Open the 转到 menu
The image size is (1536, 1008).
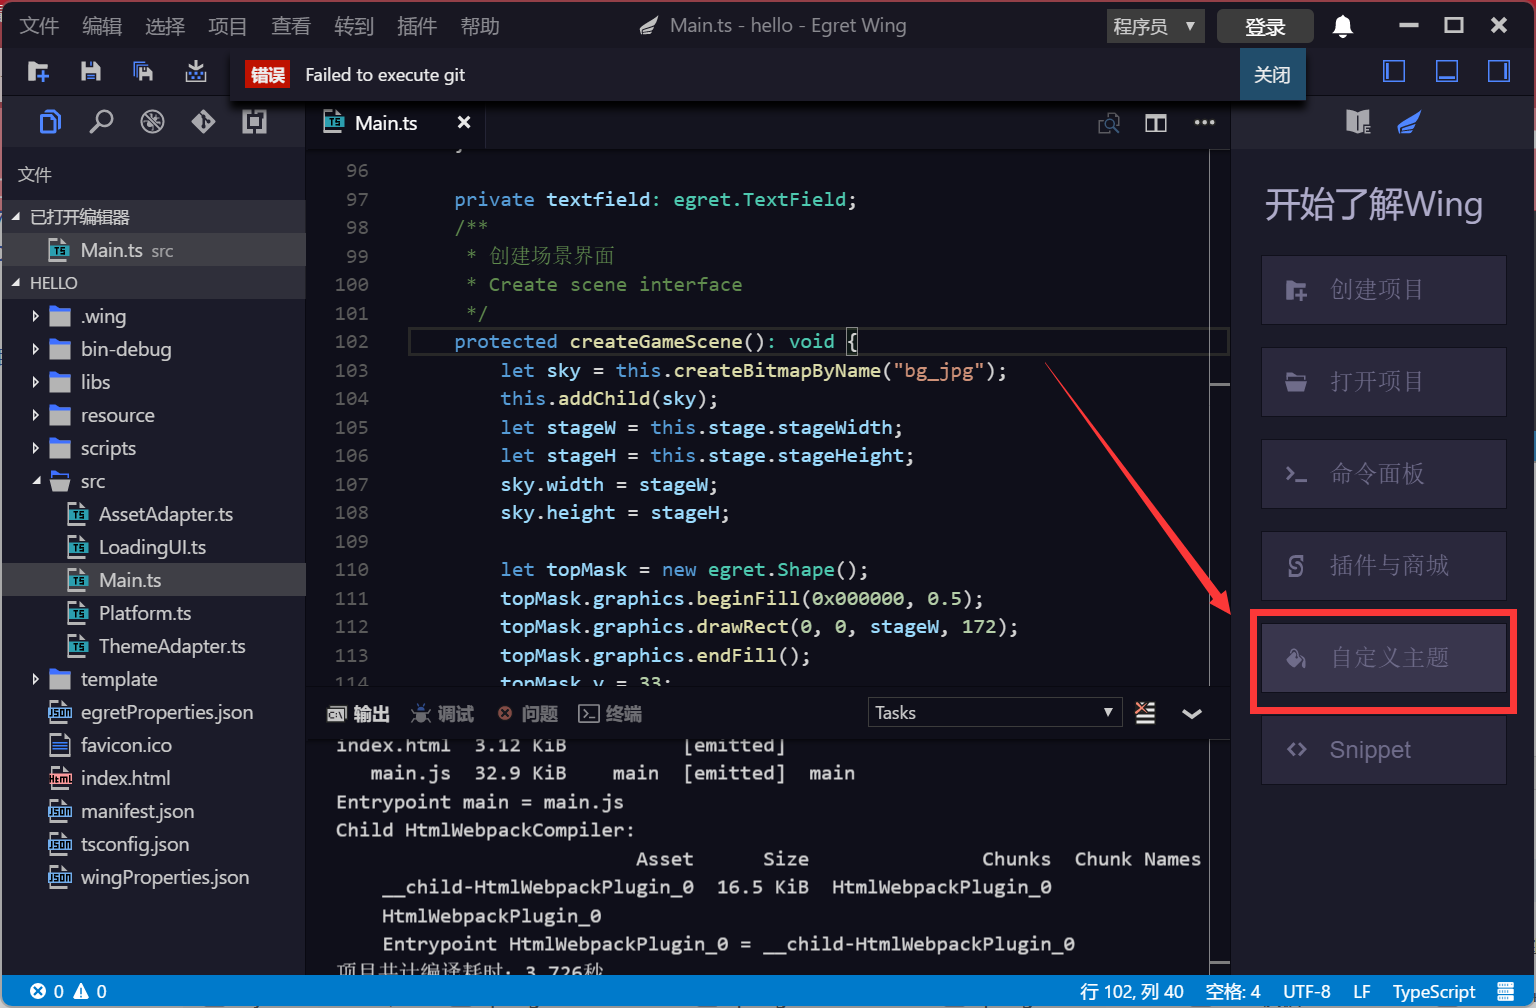[x=354, y=26]
